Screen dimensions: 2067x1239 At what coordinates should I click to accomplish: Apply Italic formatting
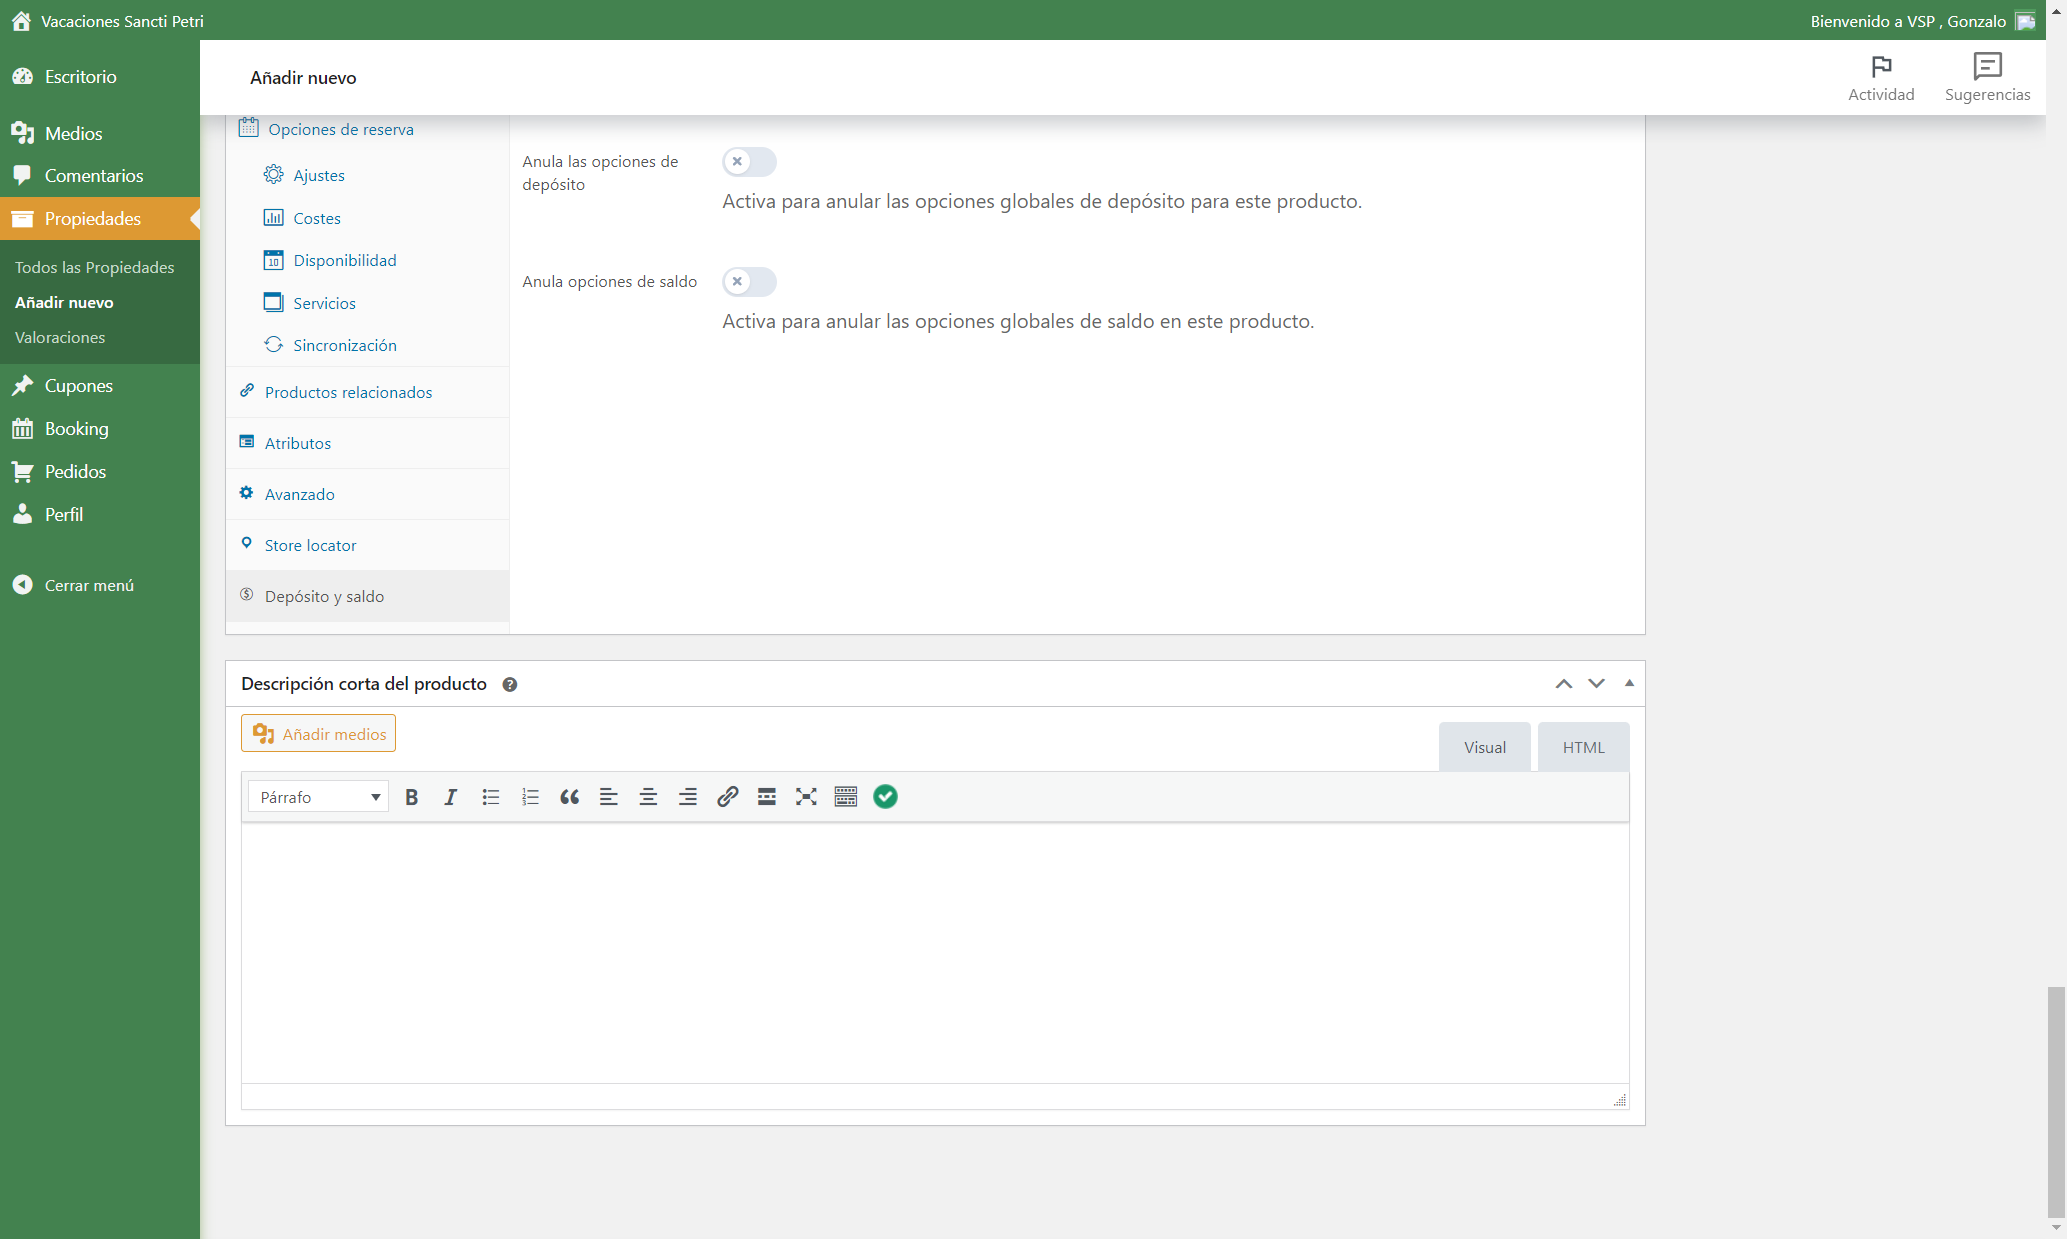point(451,797)
